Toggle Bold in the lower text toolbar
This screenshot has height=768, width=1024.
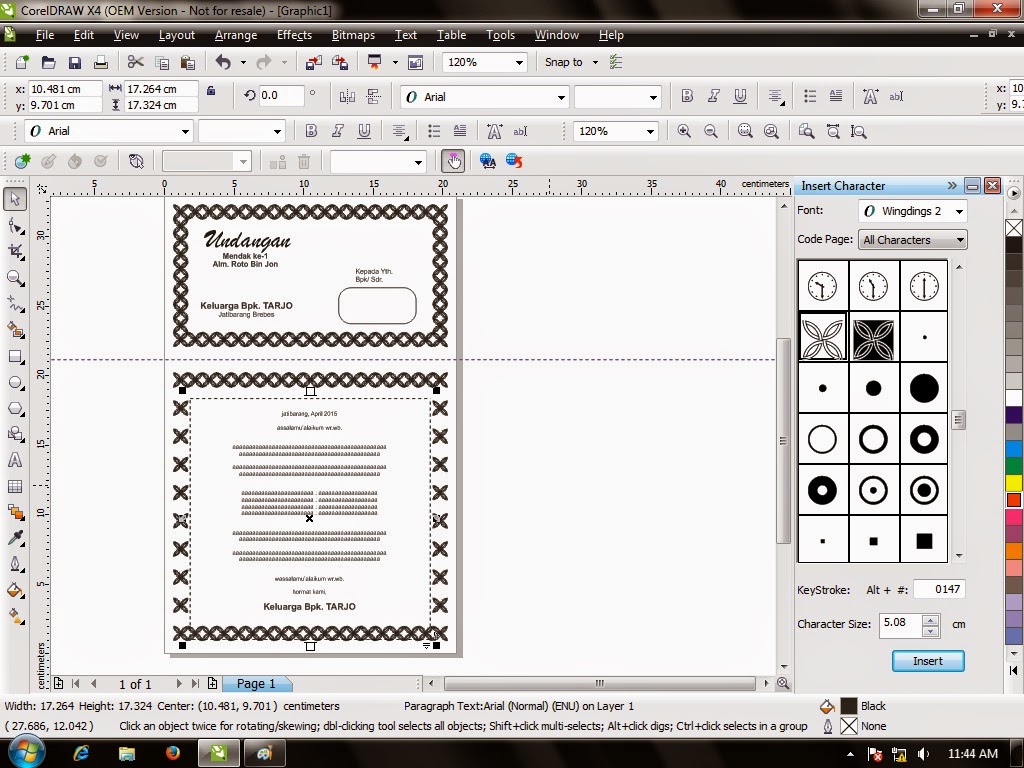[x=311, y=131]
